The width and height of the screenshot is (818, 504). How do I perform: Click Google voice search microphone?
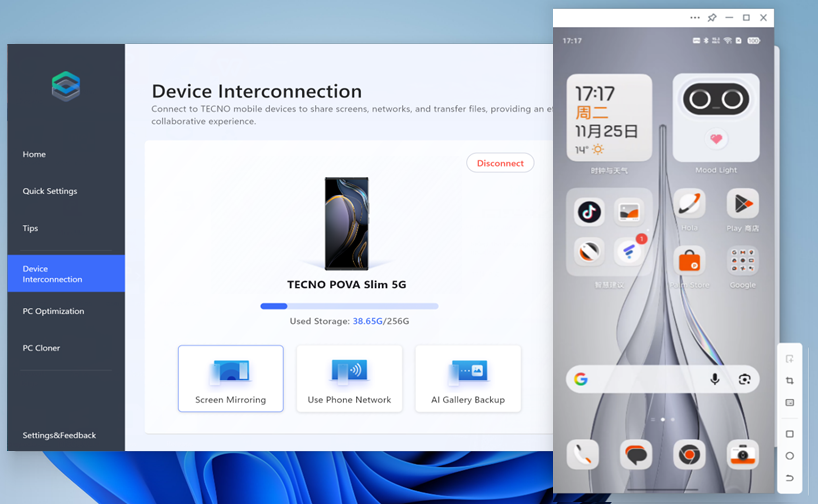click(x=715, y=379)
